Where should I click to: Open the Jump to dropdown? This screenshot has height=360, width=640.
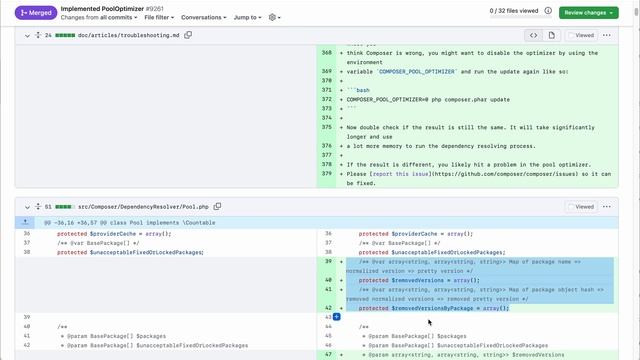pos(247,18)
